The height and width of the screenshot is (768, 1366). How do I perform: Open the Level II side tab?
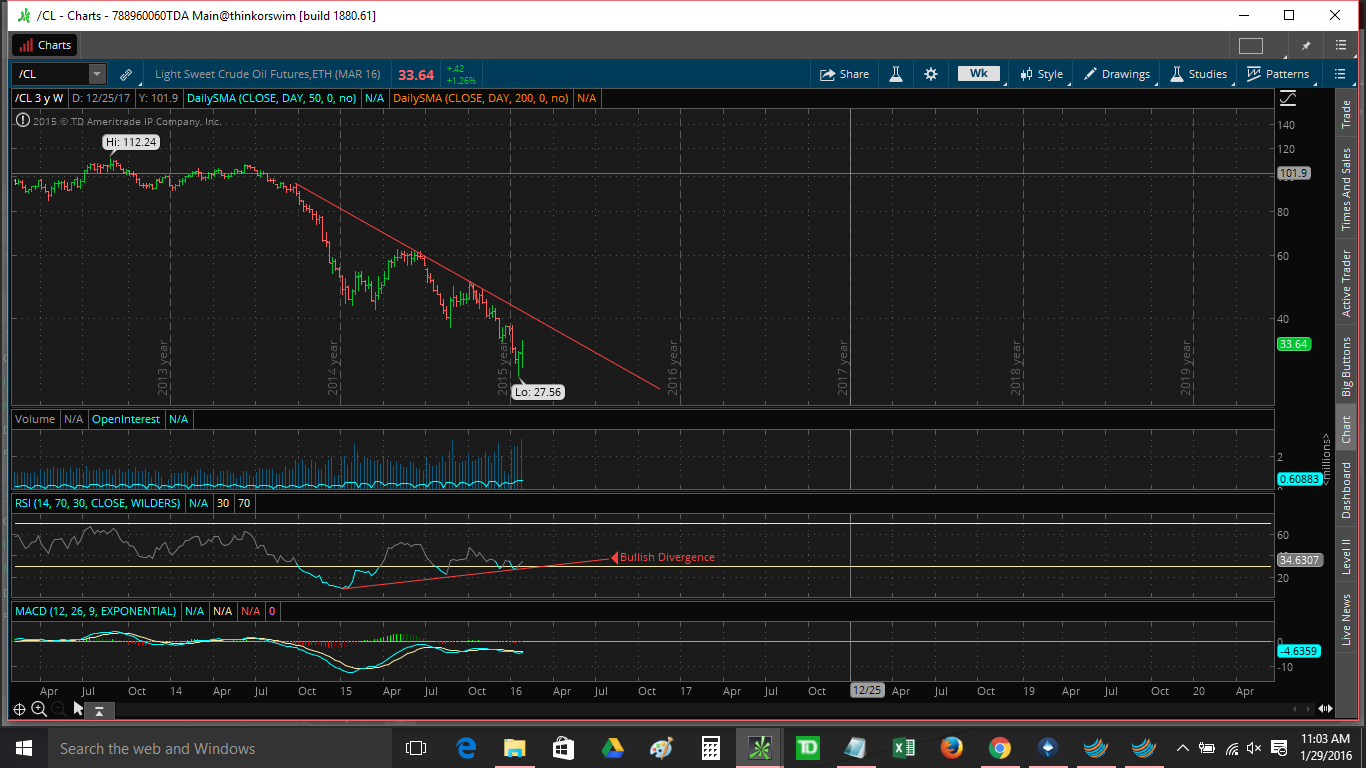click(1346, 557)
